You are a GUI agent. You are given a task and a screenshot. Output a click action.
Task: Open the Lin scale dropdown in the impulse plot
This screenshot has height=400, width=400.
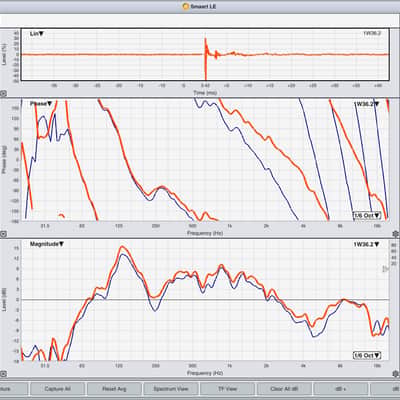(x=37, y=34)
